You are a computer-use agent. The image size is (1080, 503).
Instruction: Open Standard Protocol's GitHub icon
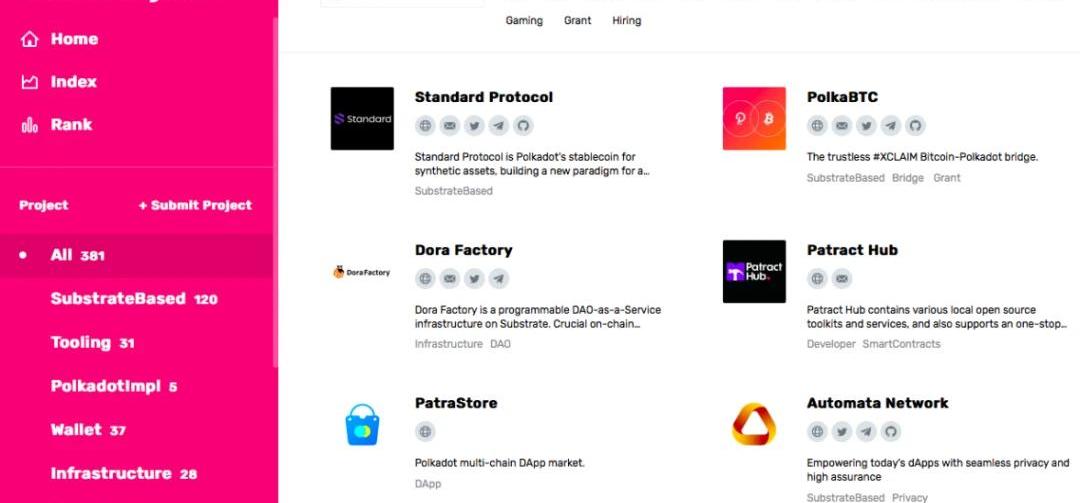[x=523, y=125]
